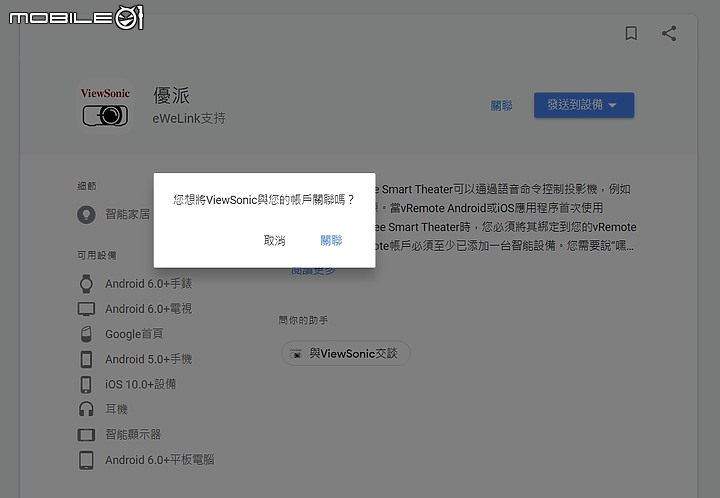The height and width of the screenshot is (498, 720).
Task: Click the share icon at top right
Action: [x=669, y=33]
